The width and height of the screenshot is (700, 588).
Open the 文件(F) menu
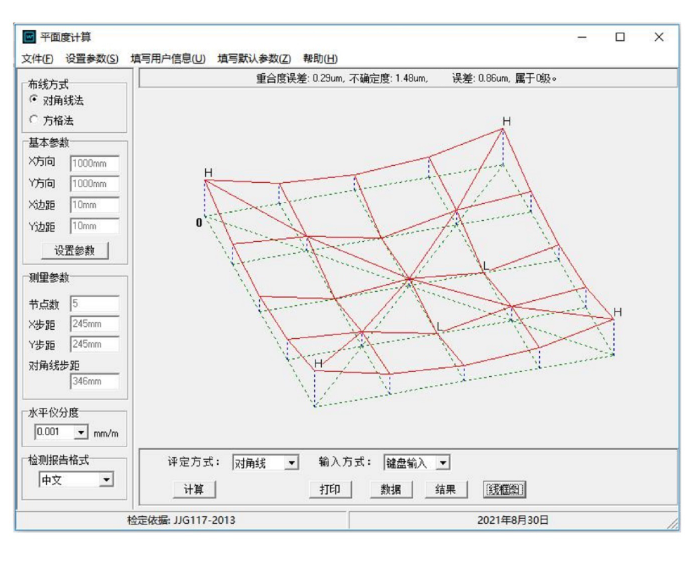(x=38, y=58)
